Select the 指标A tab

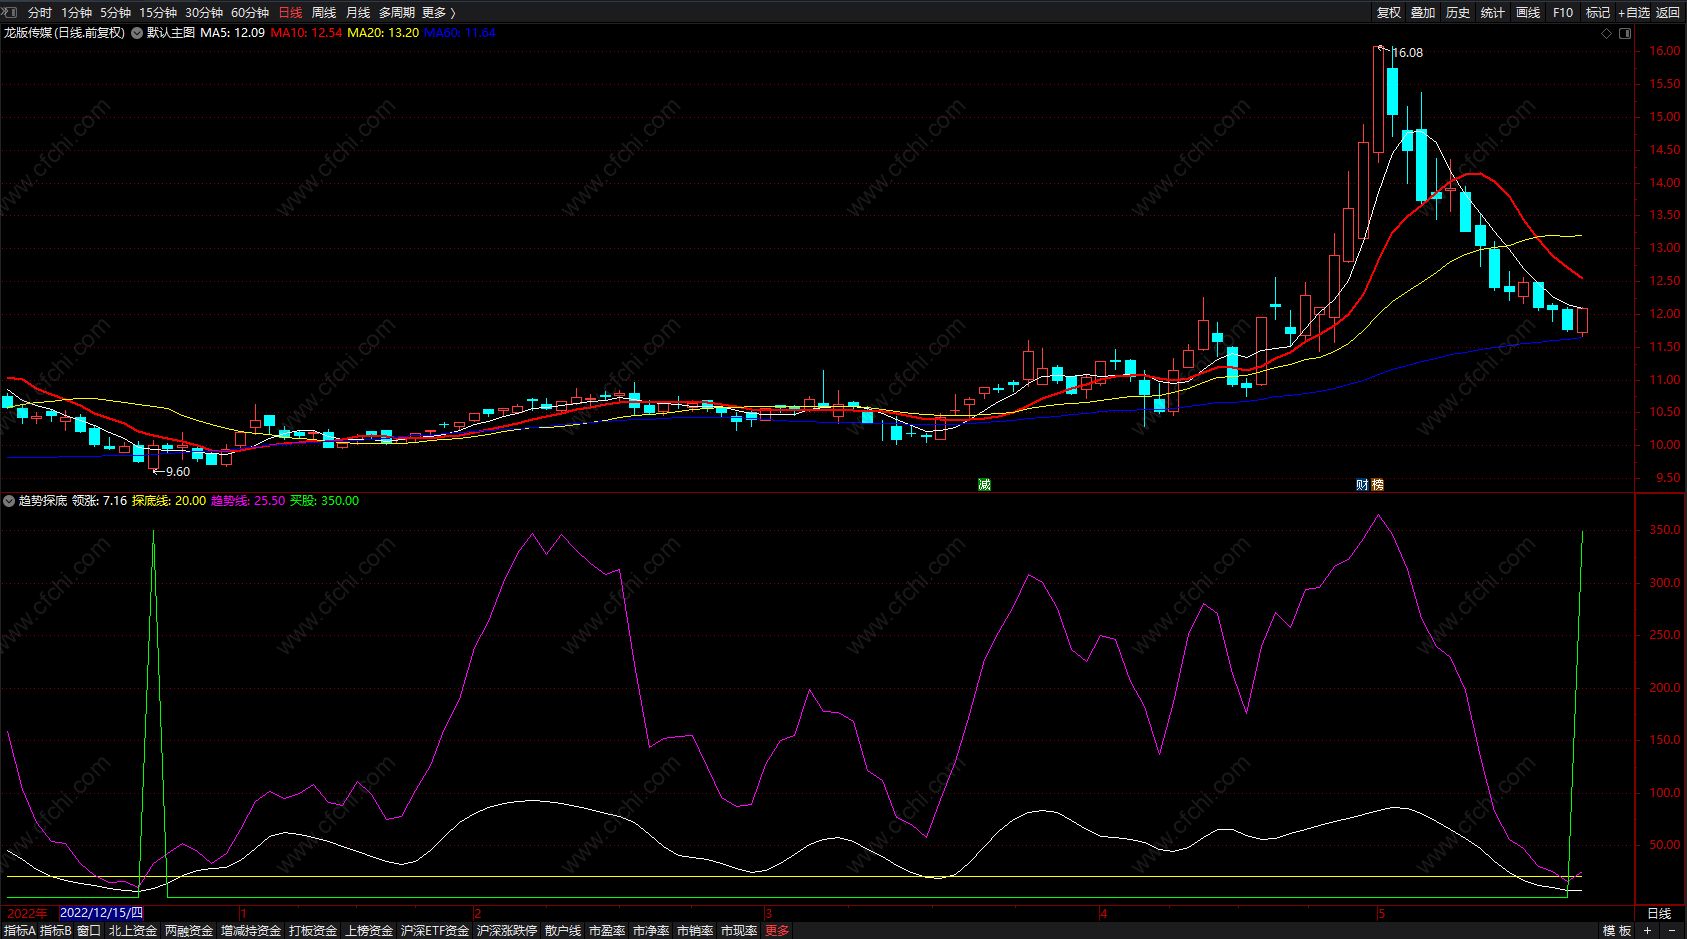pyautogui.click(x=20, y=931)
